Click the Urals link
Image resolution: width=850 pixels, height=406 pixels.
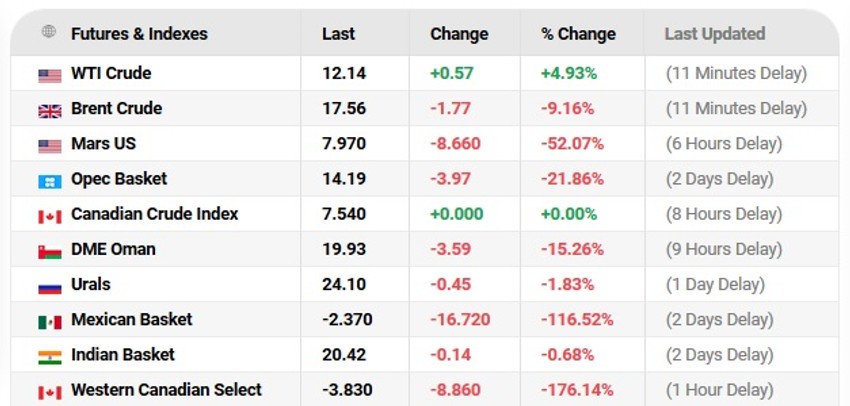click(91, 285)
